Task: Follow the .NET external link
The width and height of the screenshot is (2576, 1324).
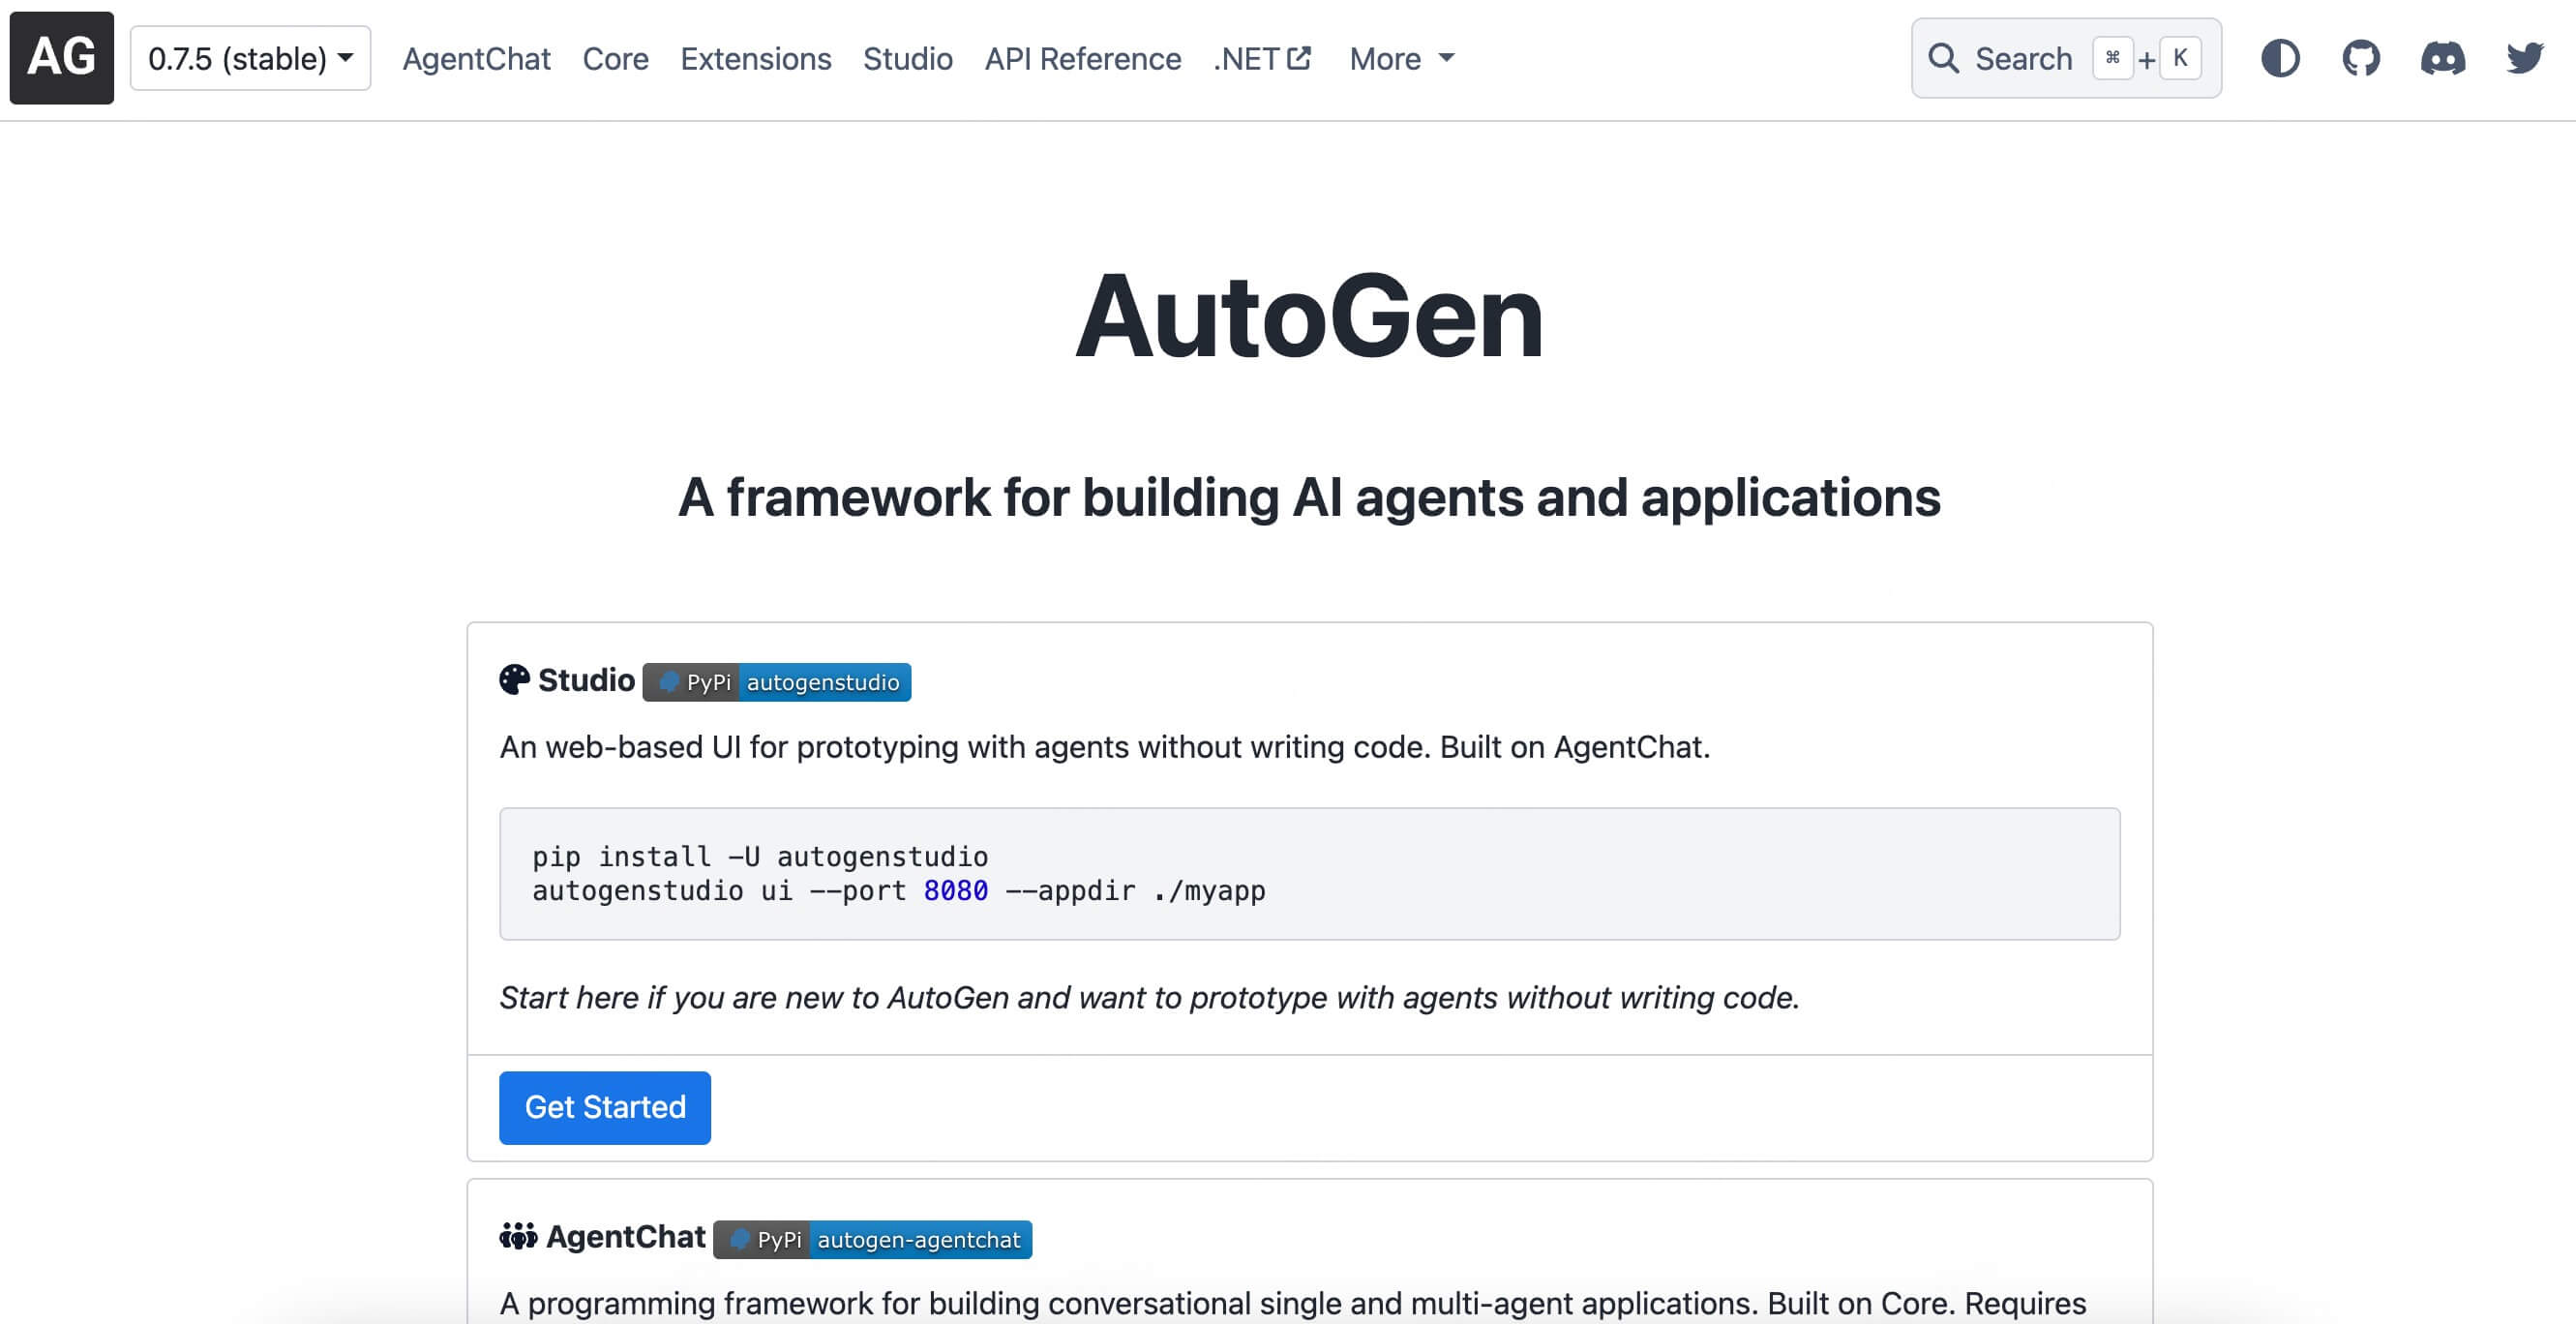Action: (1262, 59)
